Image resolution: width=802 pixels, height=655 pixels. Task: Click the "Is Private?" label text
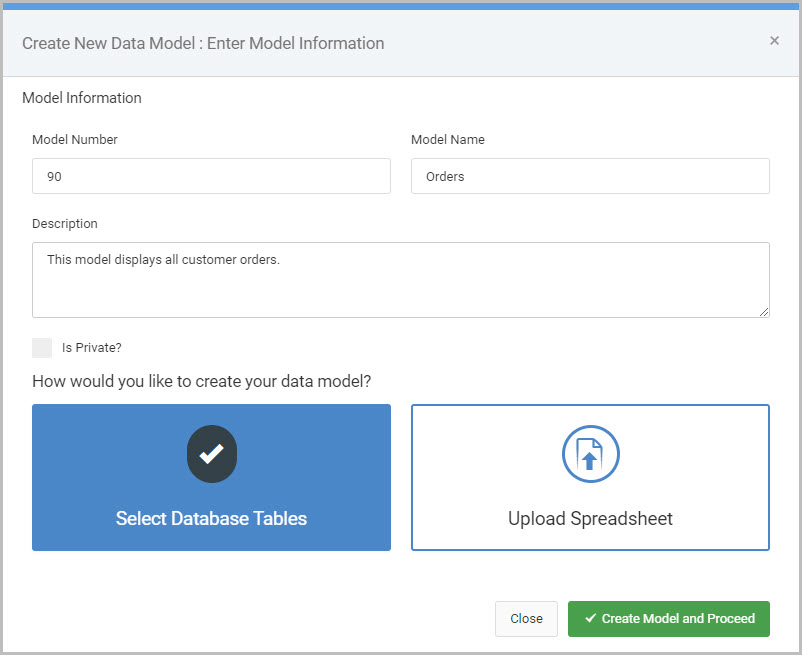pyautogui.click(x=92, y=348)
